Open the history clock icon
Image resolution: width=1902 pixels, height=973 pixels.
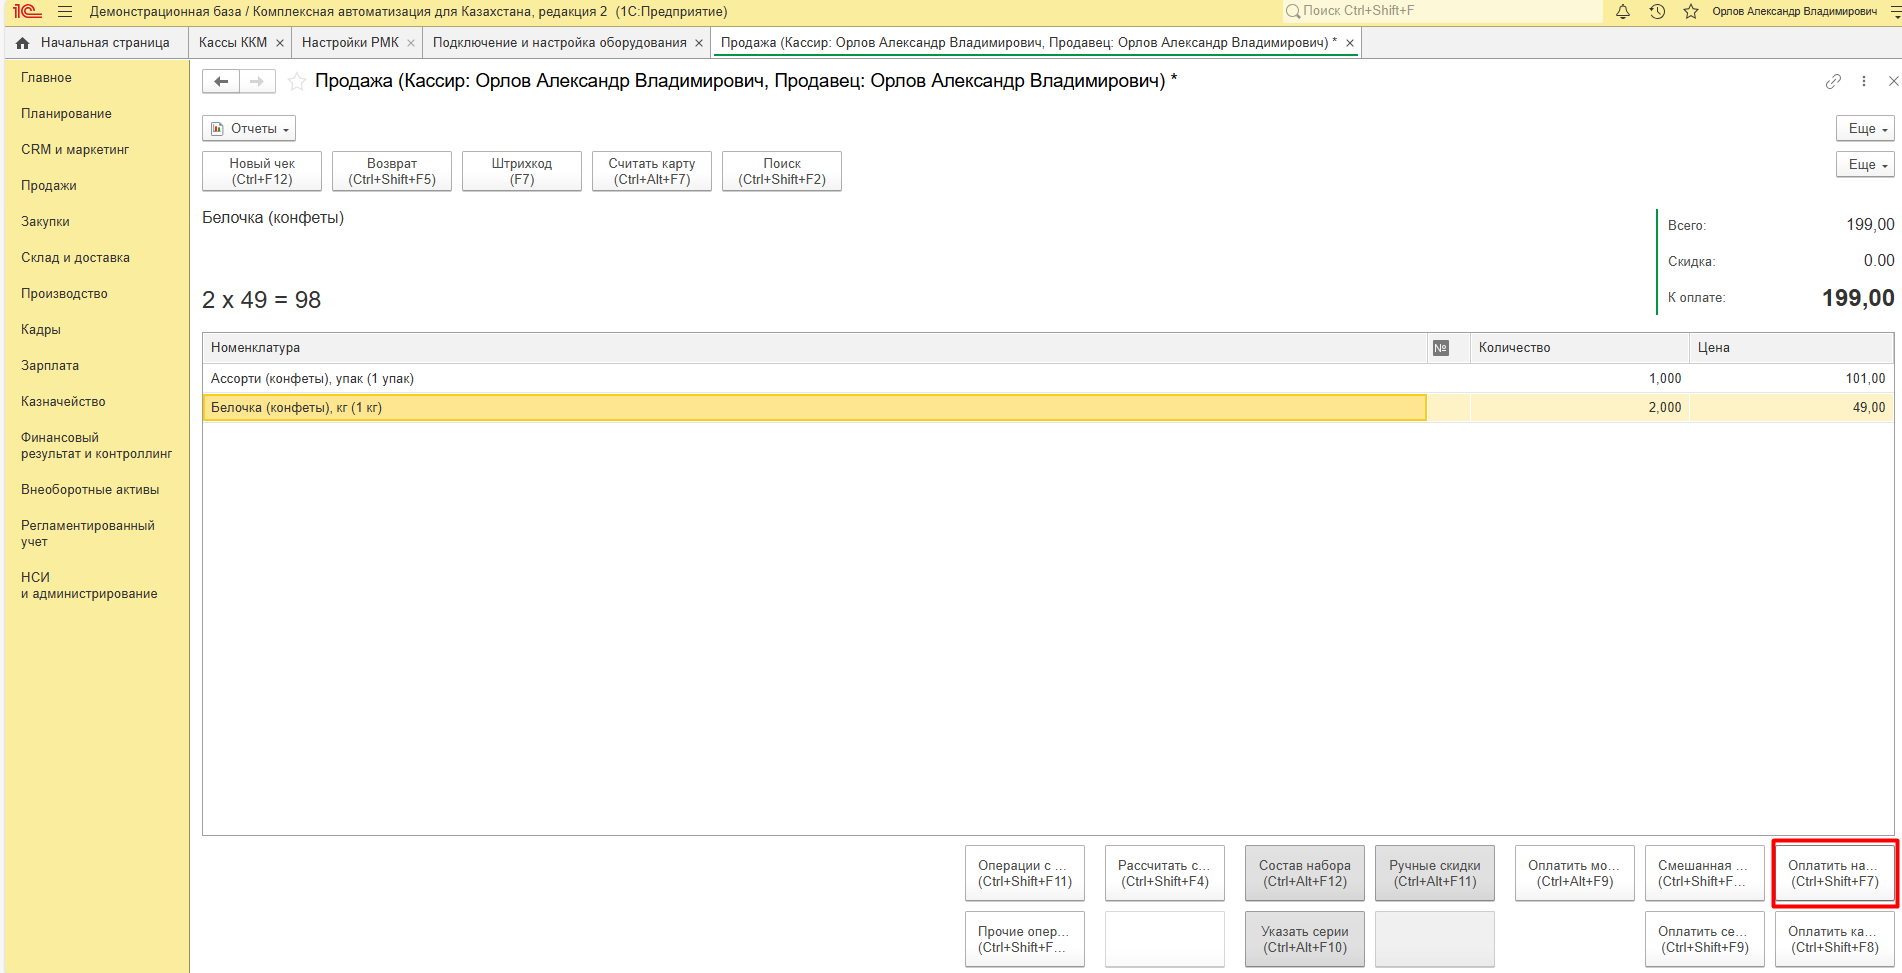click(1657, 12)
